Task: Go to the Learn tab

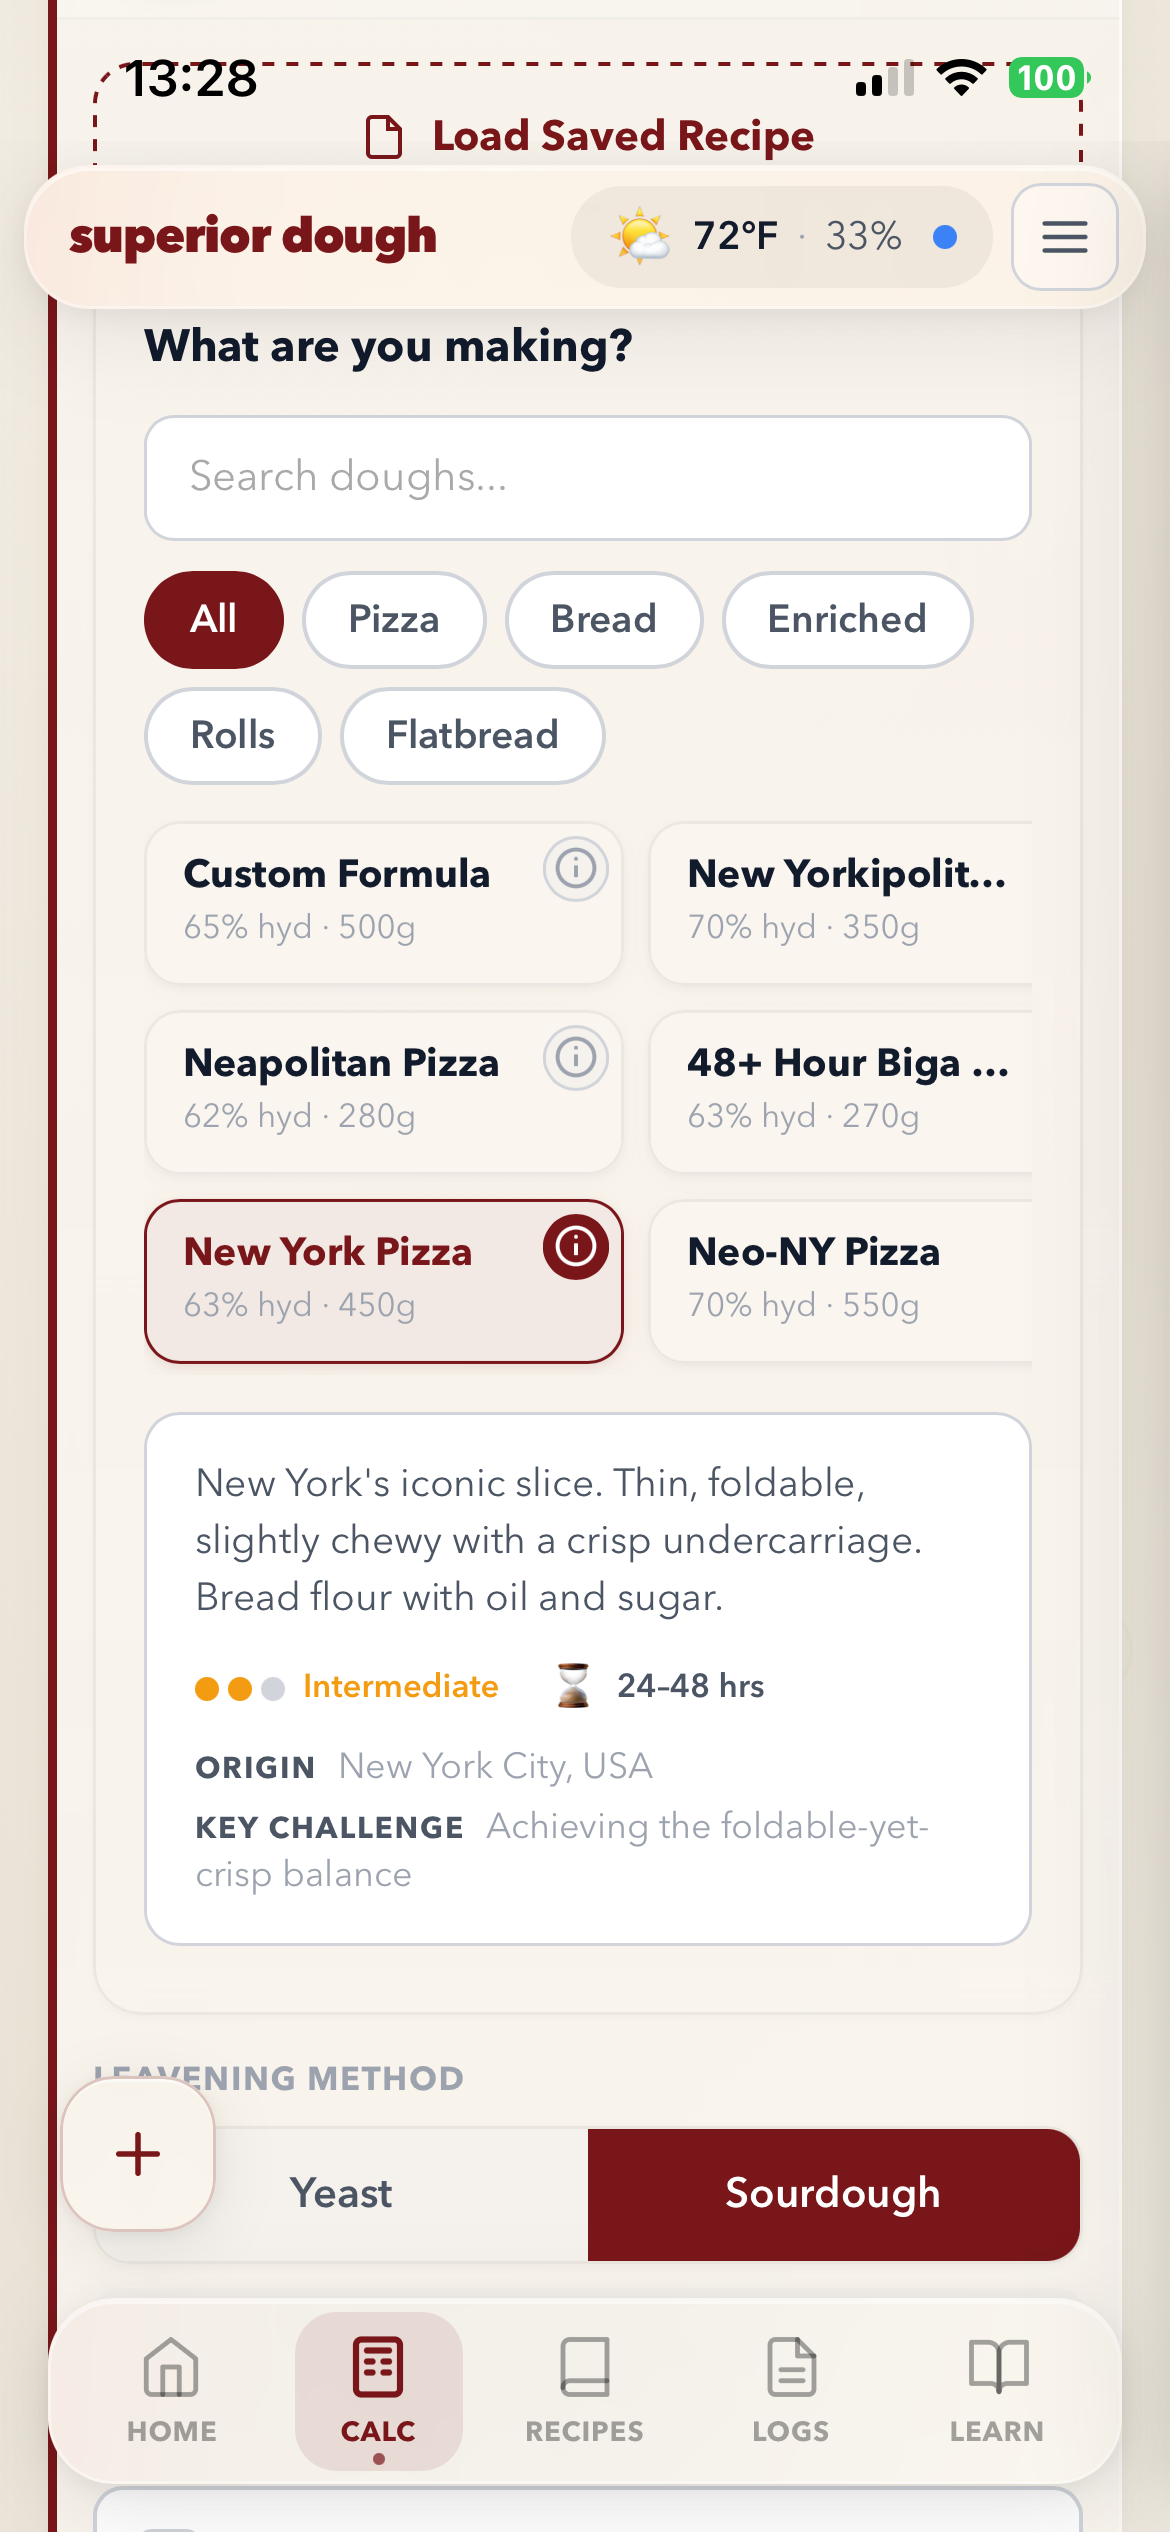Action: 997,2387
